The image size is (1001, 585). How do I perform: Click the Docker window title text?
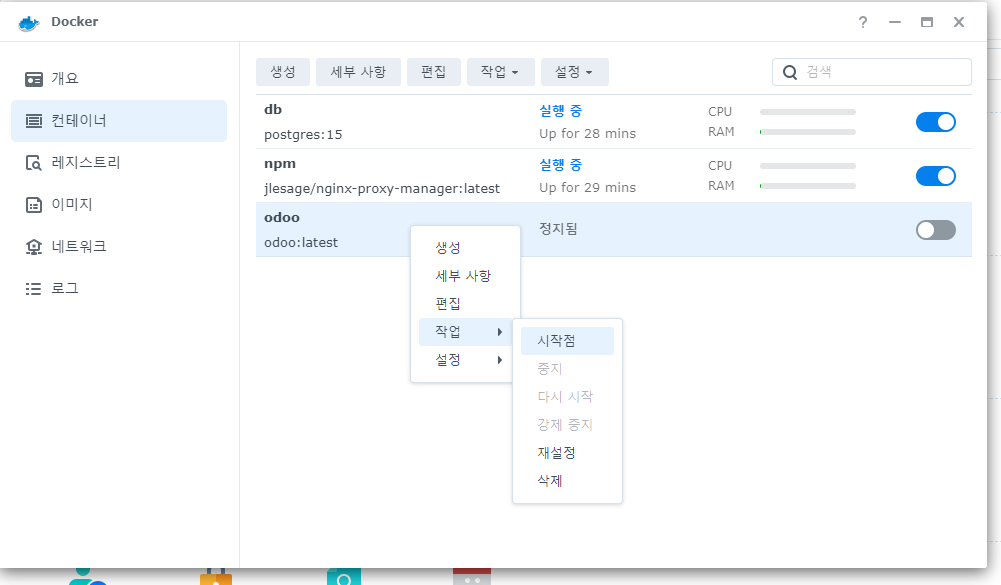pyautogui.click(x=75, y=22)
